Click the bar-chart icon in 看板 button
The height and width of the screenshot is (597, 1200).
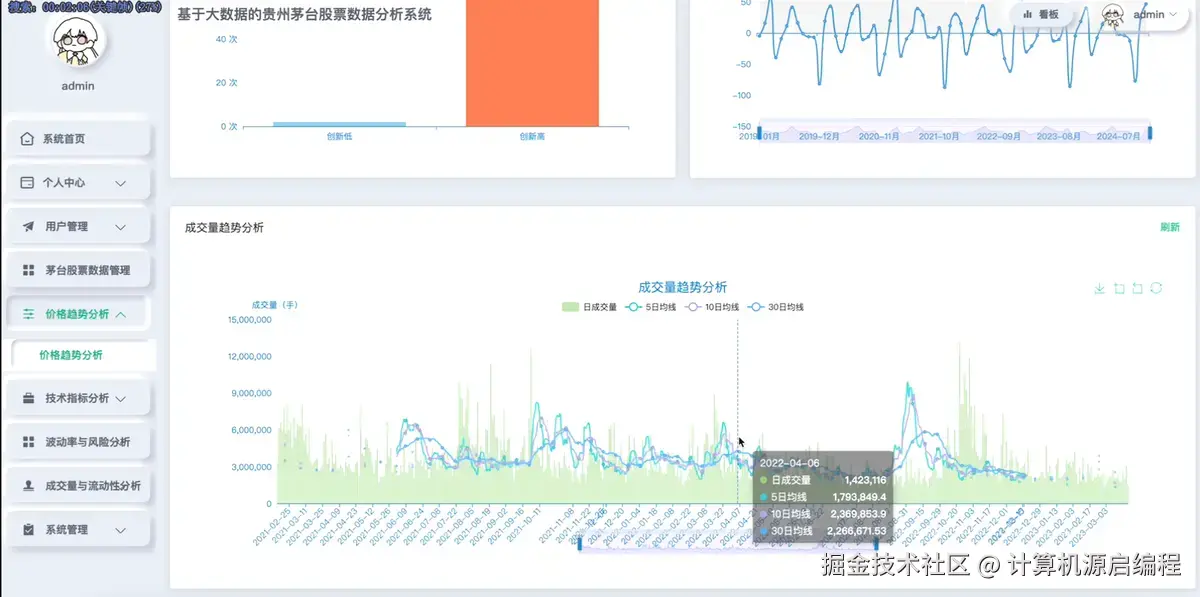coord(1027,15)
